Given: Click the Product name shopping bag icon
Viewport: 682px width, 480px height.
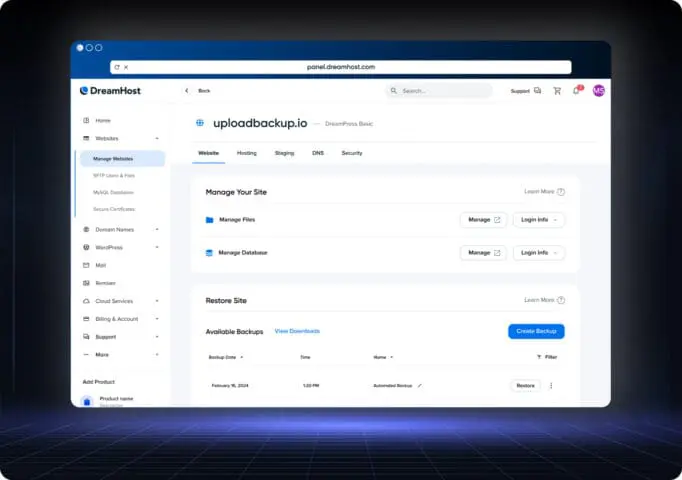Looking at the screenshot, I should pos(87,402).
